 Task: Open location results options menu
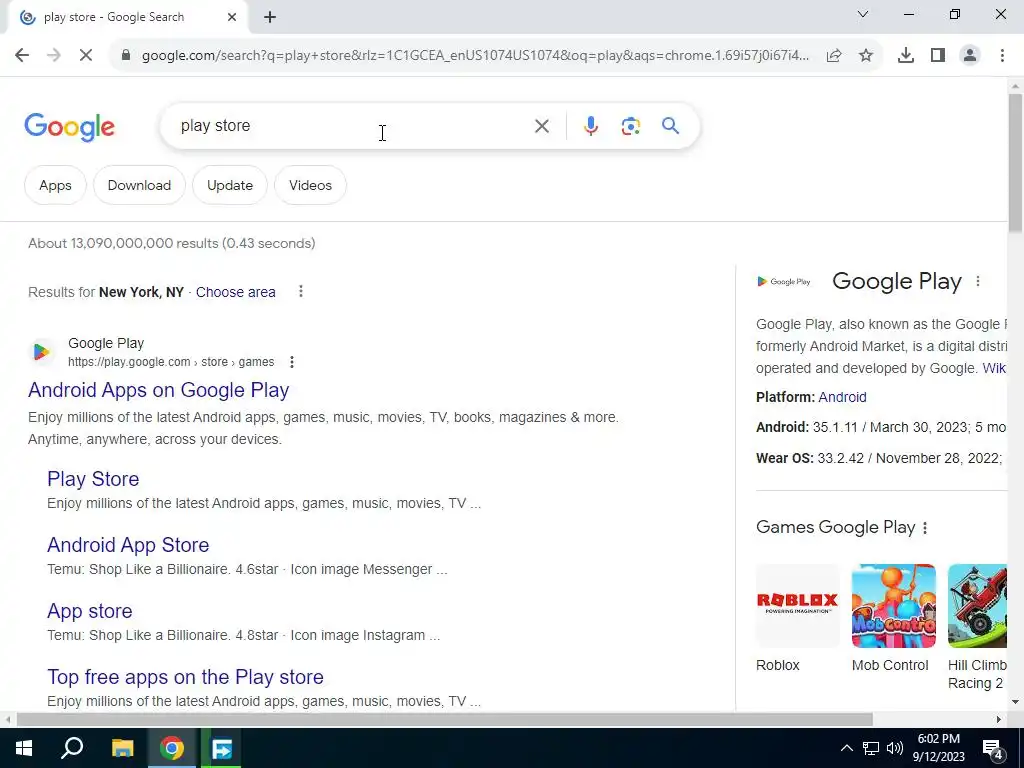click(x=300, y=291)
